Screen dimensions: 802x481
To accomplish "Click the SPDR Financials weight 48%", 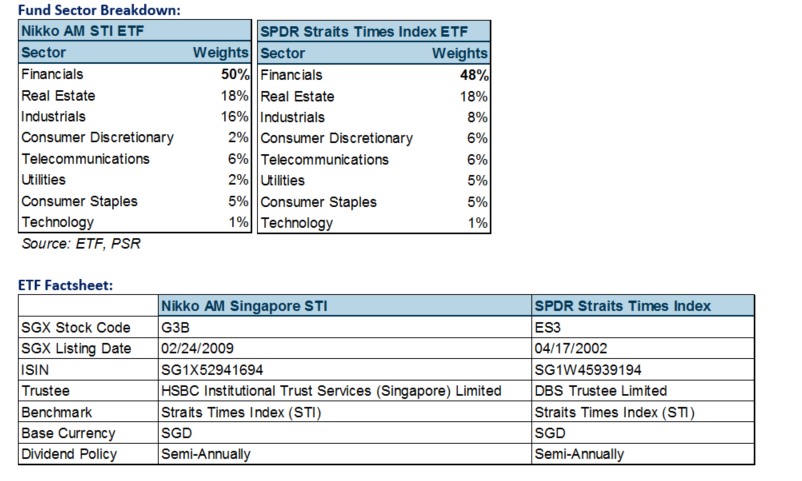I will click(474, 75).
